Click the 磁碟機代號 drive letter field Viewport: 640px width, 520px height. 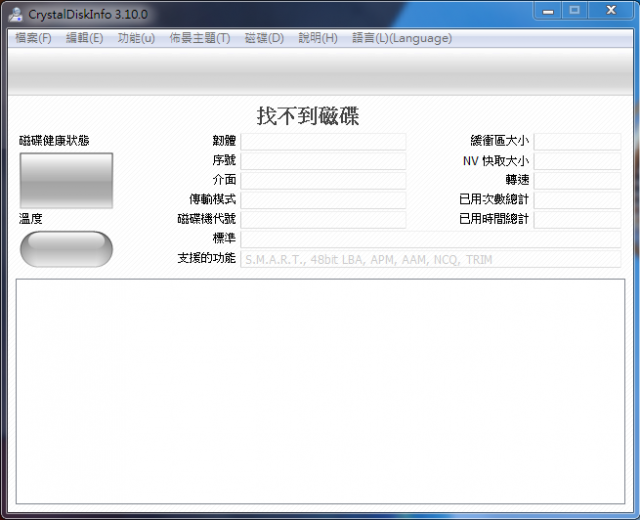323,220
